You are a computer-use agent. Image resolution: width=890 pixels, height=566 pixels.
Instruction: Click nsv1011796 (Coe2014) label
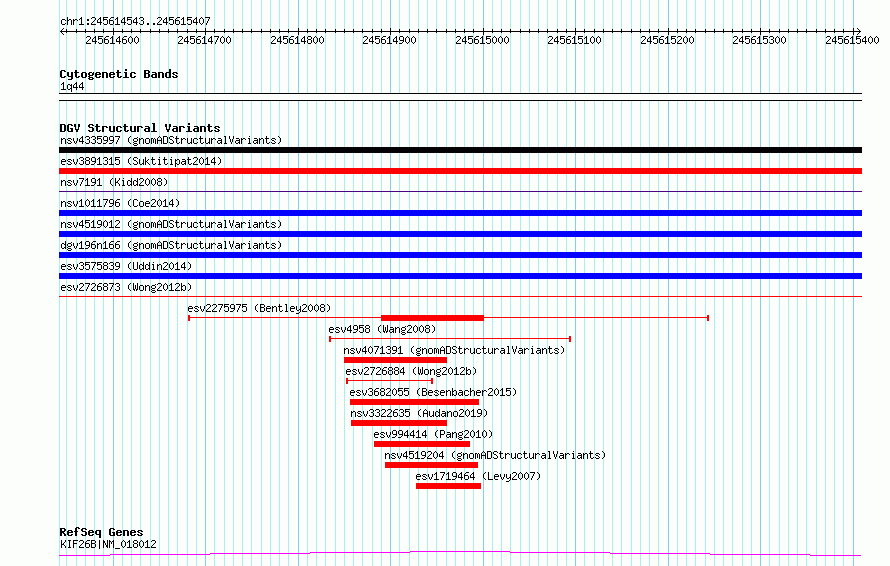tap(120, 203)
